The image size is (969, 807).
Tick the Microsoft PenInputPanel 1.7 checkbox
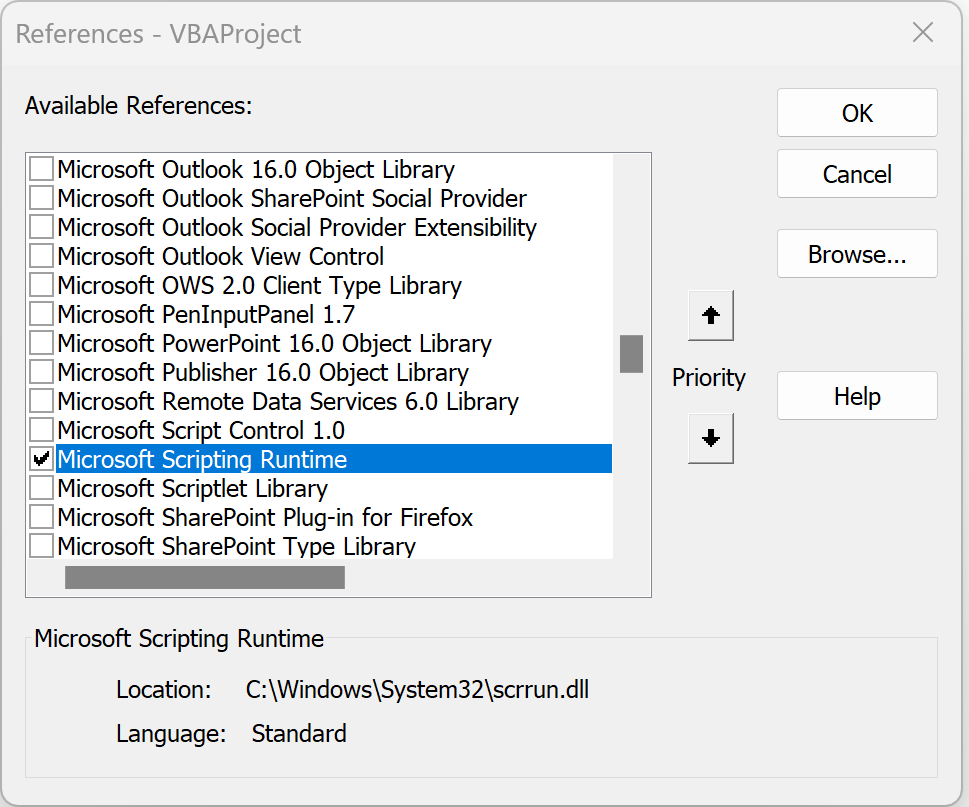41,314
